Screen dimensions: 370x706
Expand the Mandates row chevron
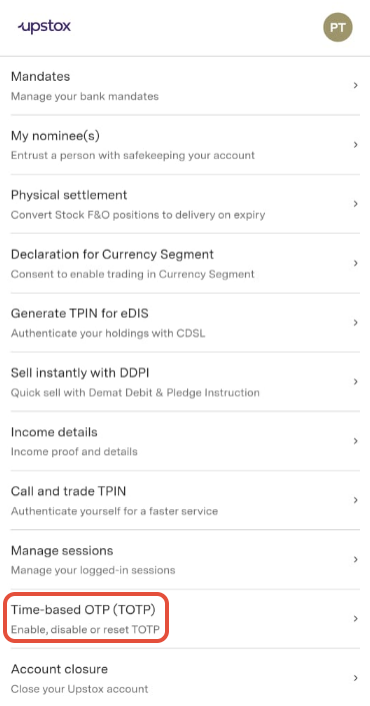click(356, 85)
